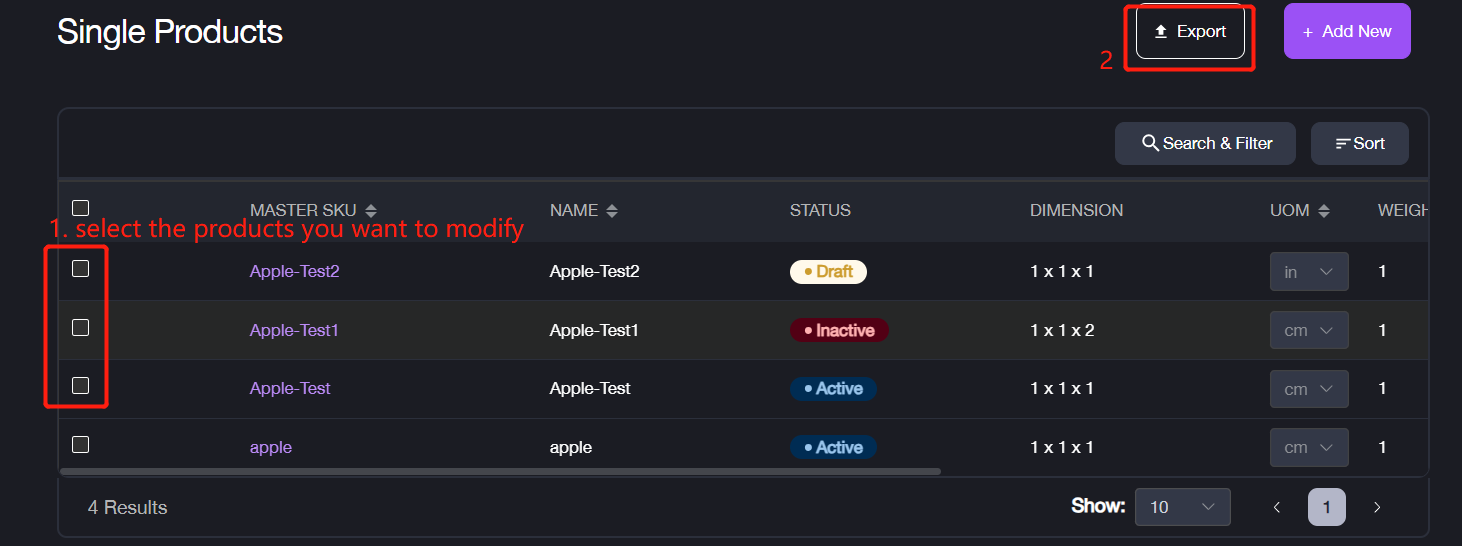The height and width of the screenshot is (546, 1462).
Task: Check the apple row checkbox
Action: [81, 444]
